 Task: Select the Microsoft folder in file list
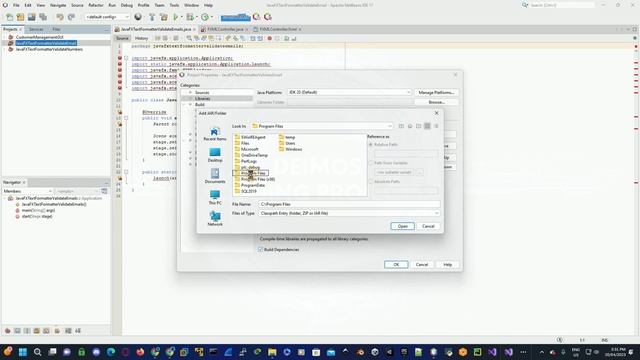247,149
